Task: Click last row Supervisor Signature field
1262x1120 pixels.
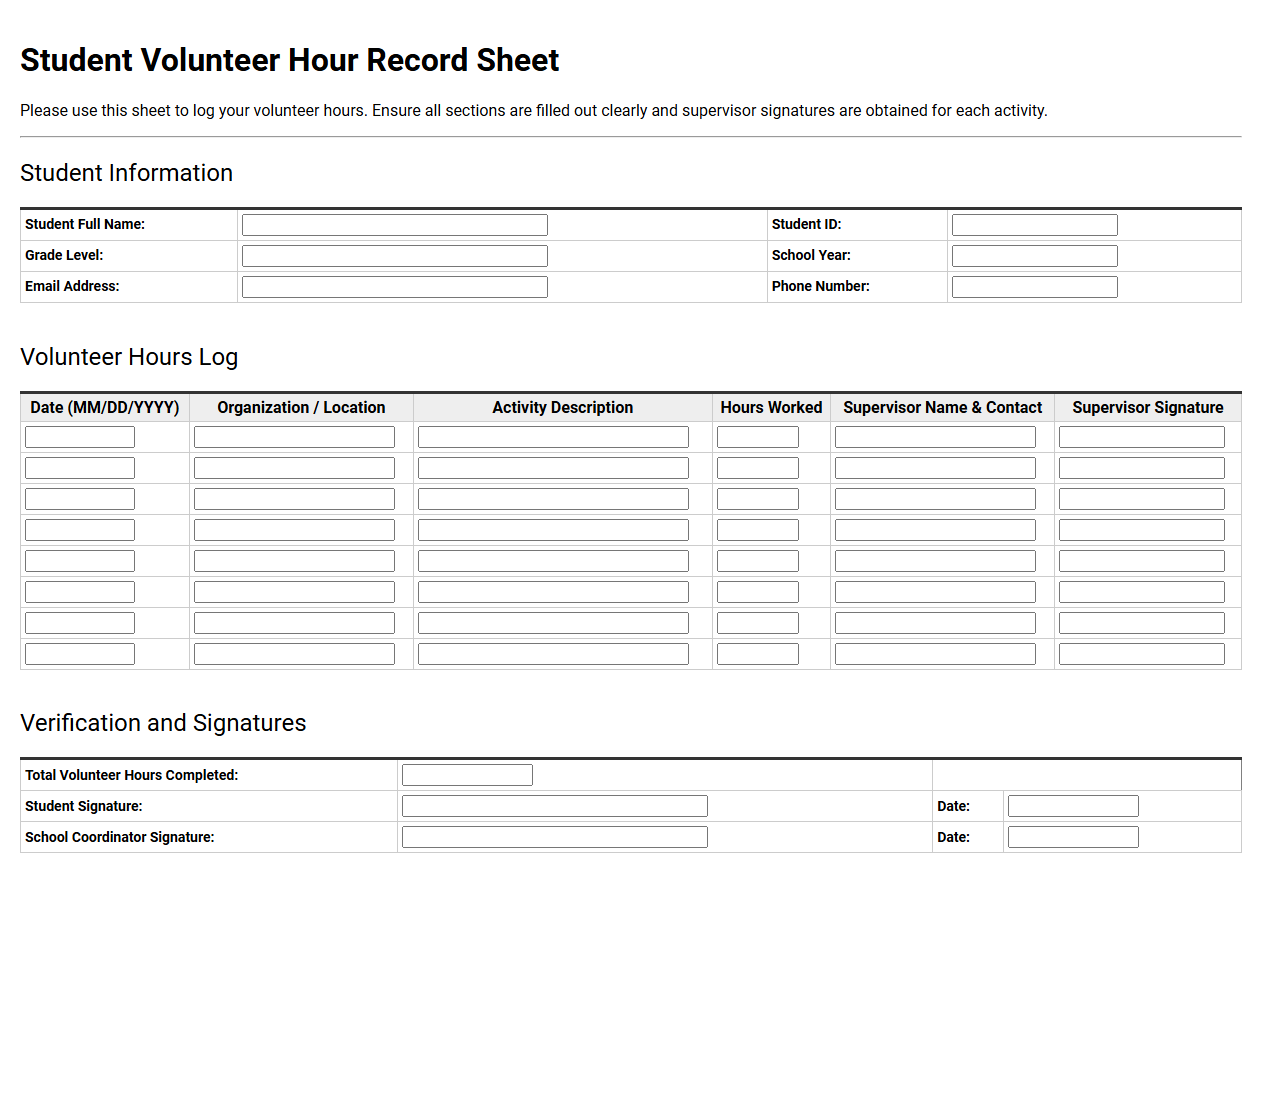Action: (1142, 654)
